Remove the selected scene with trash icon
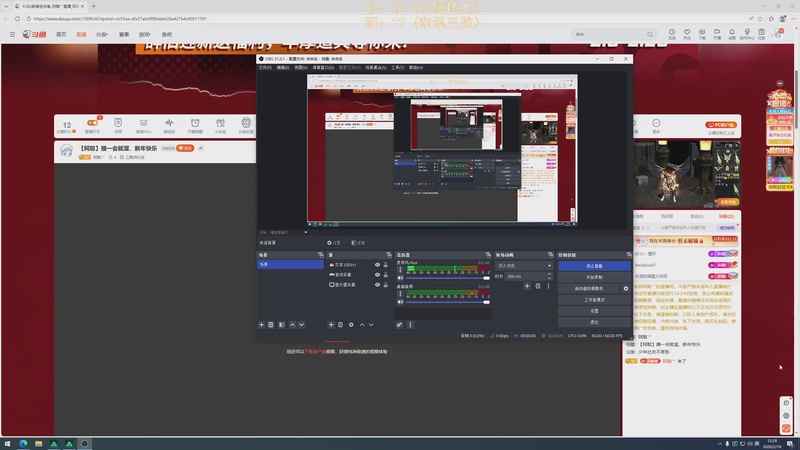The width and height of the screenshot is (800, 450). 271,324
